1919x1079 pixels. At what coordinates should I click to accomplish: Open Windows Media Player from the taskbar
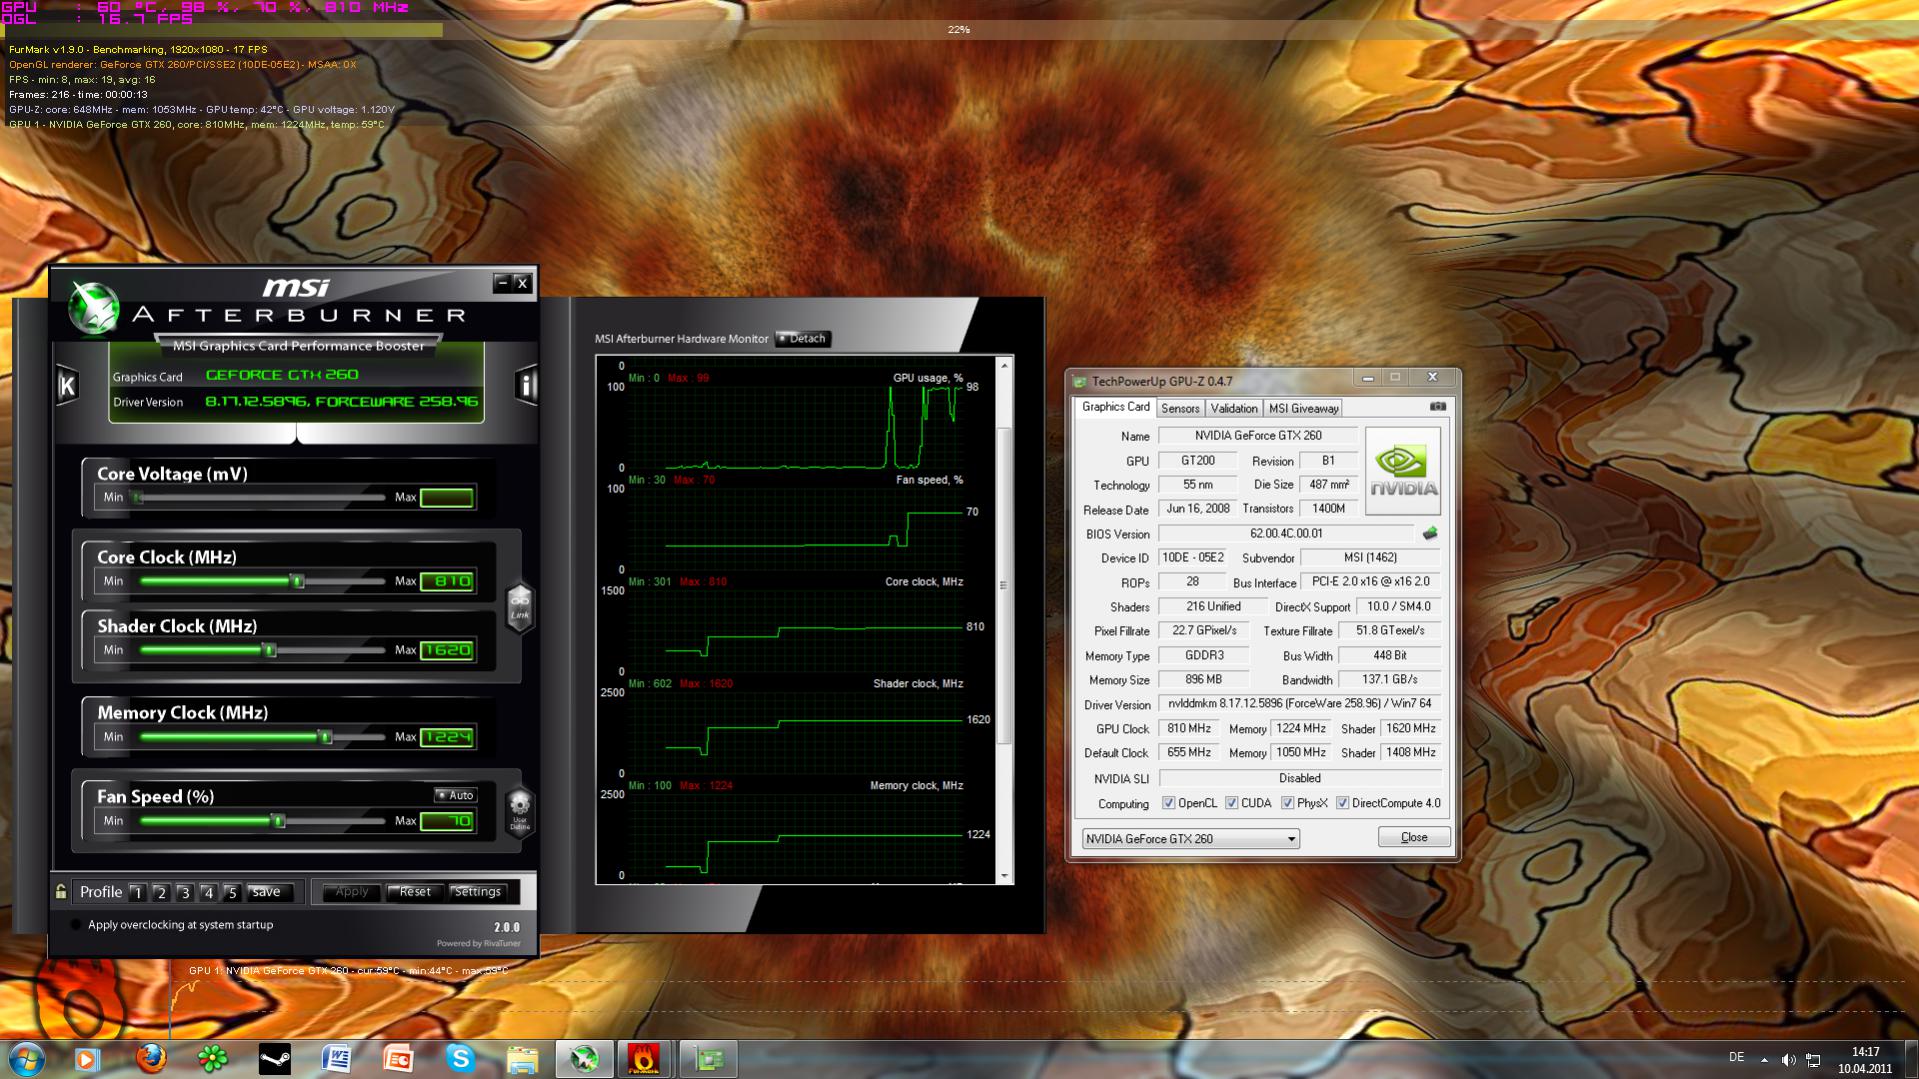coord(87,1059)
